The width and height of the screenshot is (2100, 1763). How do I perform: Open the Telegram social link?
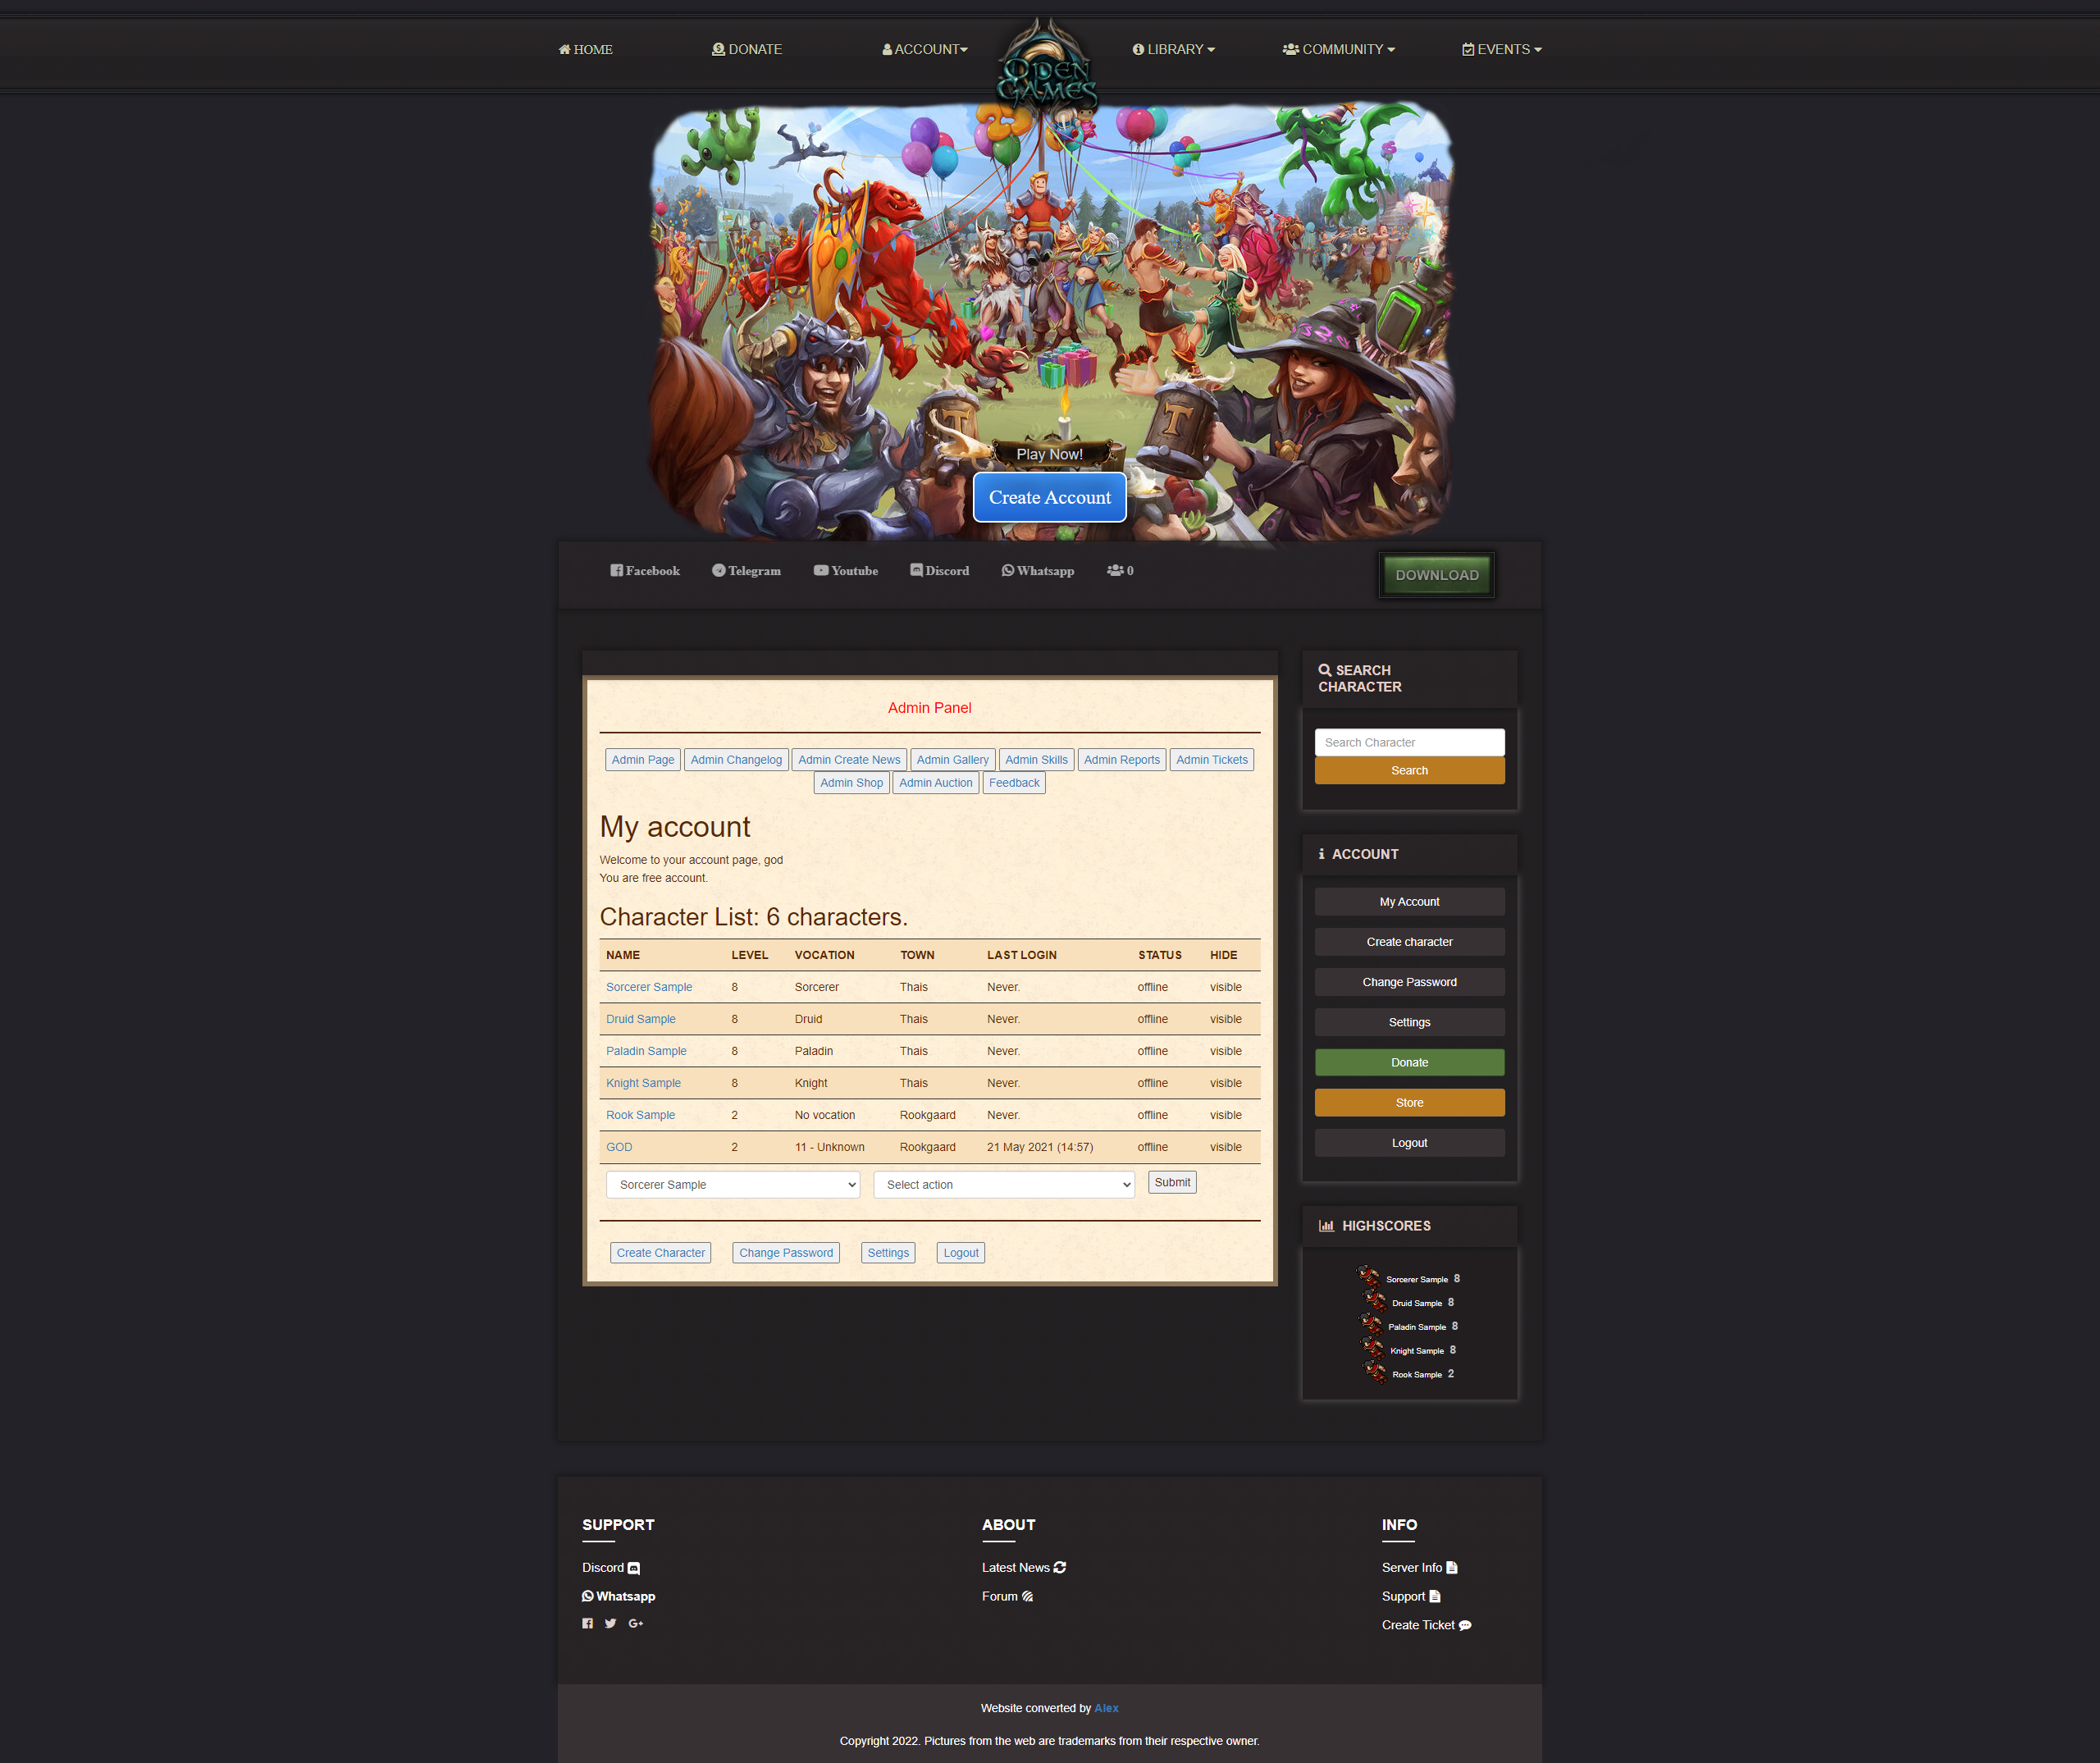coord(746,571)
